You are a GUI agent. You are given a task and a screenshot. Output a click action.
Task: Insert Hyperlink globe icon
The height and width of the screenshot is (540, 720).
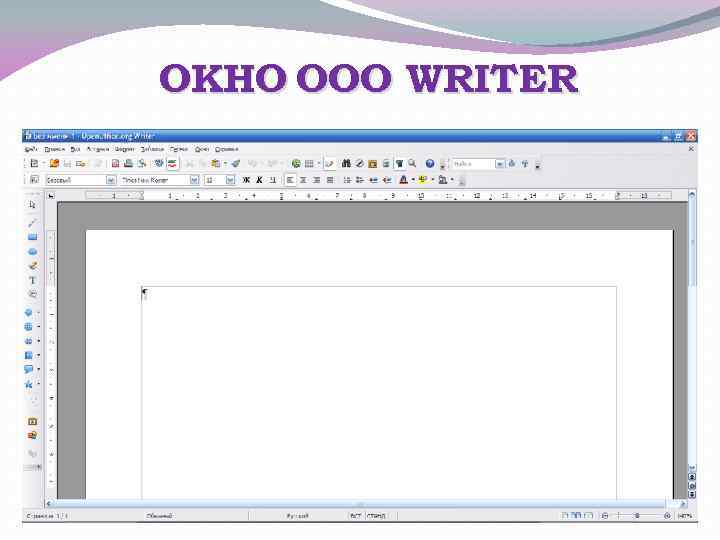point(296,163)
